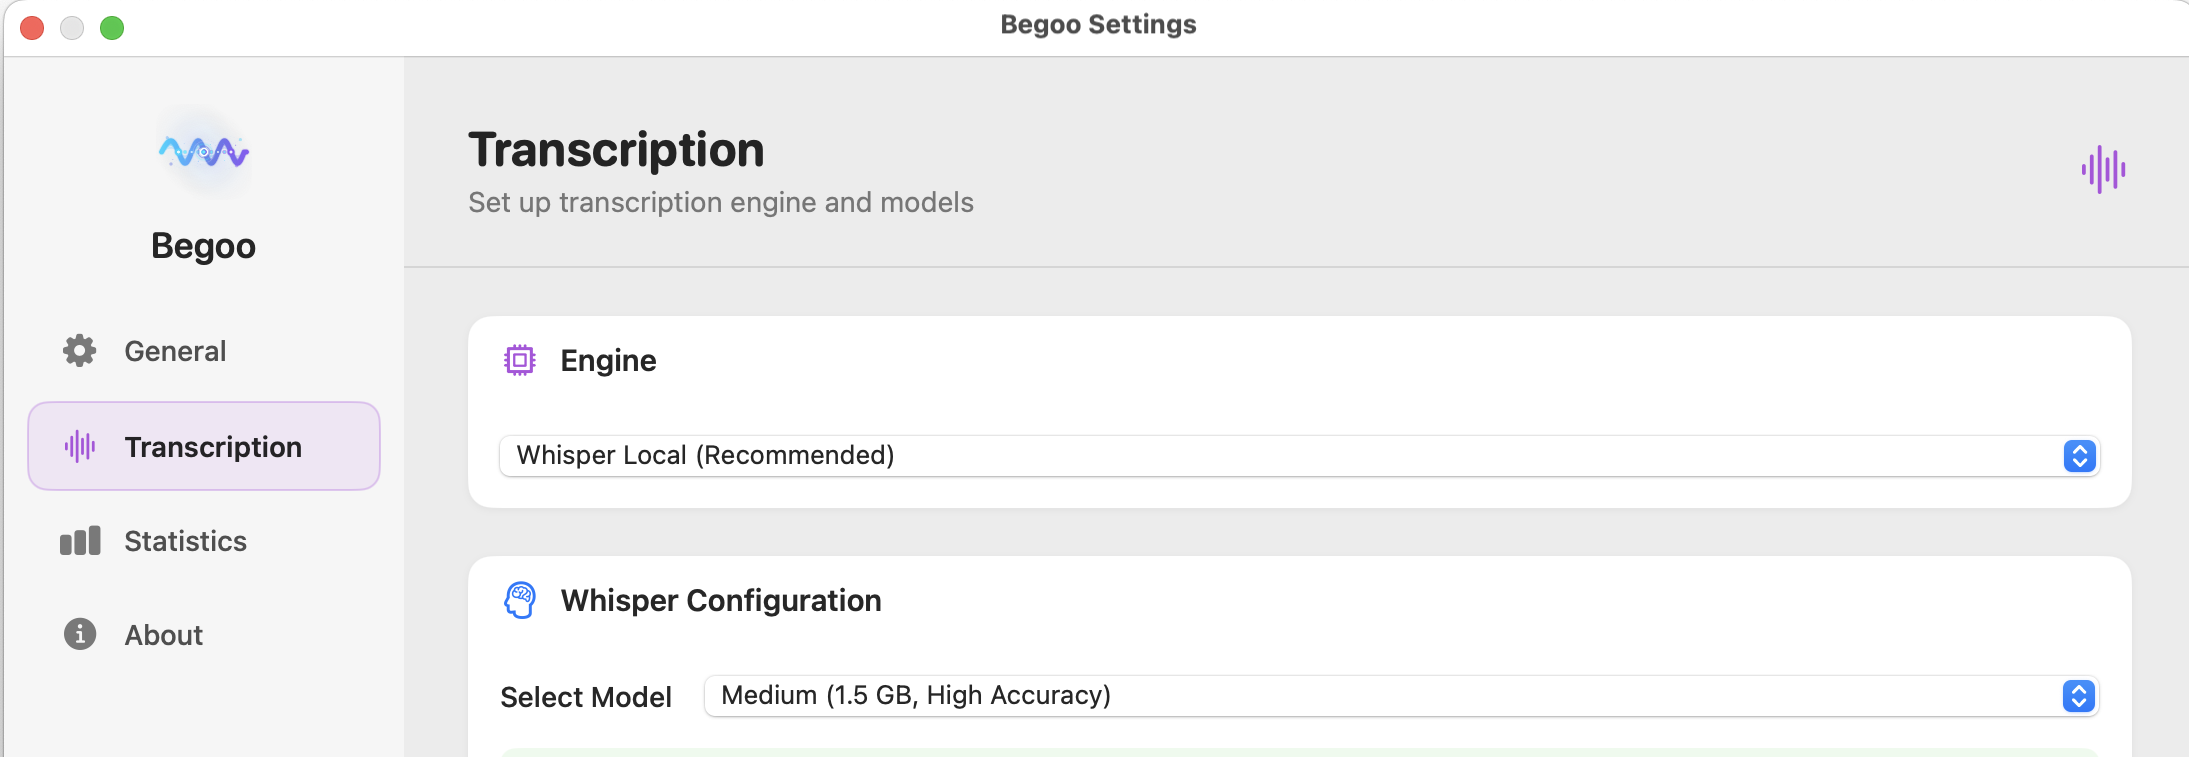Open the Select Model Medium dropdown

point(1401,696)
